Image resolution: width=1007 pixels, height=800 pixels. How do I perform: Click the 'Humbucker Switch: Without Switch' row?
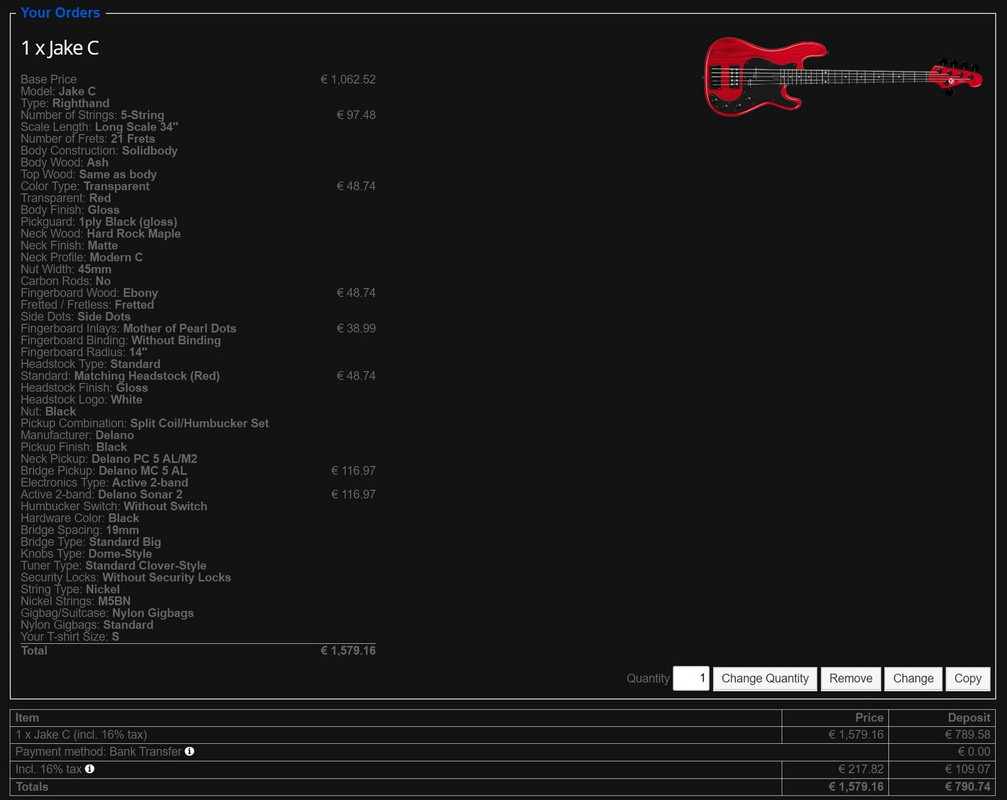114,507
